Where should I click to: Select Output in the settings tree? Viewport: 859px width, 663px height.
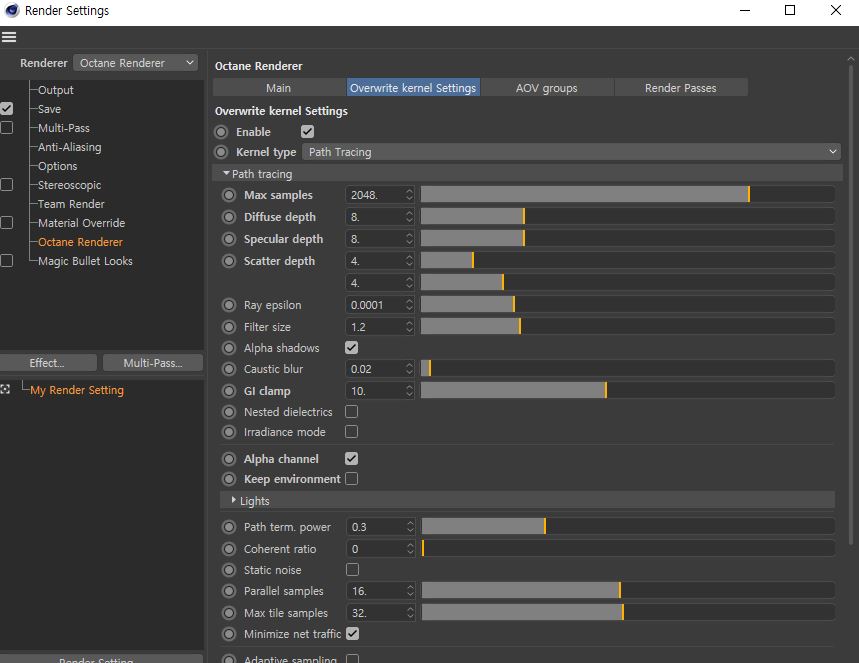coord(55,90)
